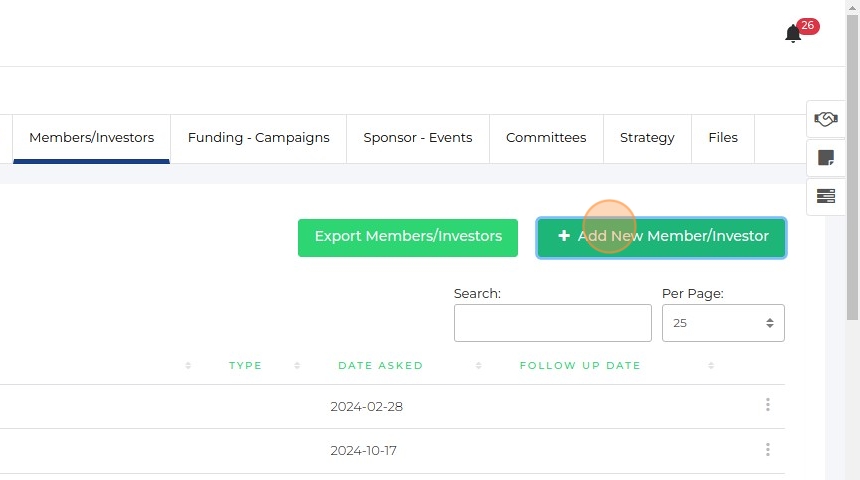Go to the Sponsor - Events tab

click(417, 138)
